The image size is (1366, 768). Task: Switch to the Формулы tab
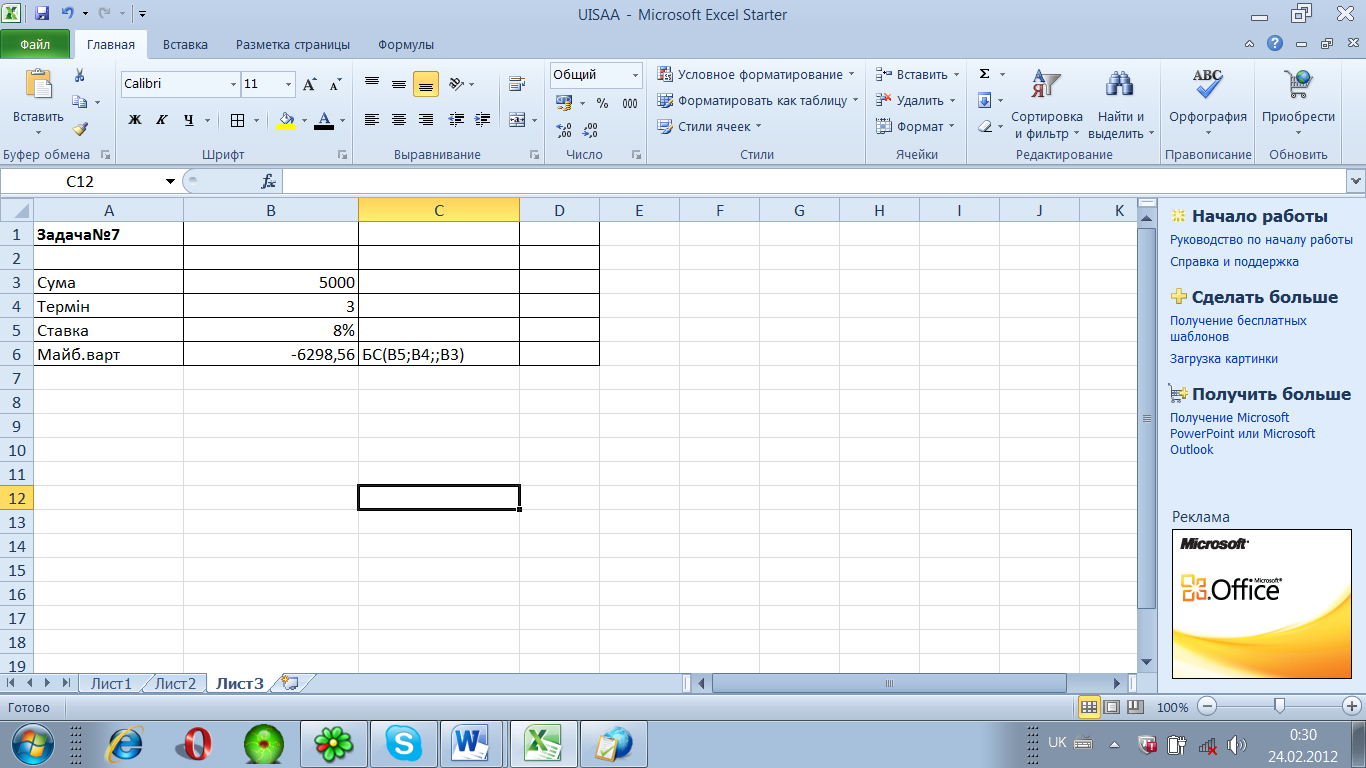(x=406, y=44)
